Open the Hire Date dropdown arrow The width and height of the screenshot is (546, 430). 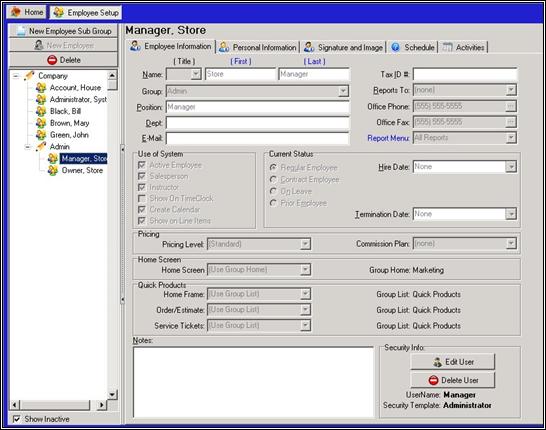[511, 166]
